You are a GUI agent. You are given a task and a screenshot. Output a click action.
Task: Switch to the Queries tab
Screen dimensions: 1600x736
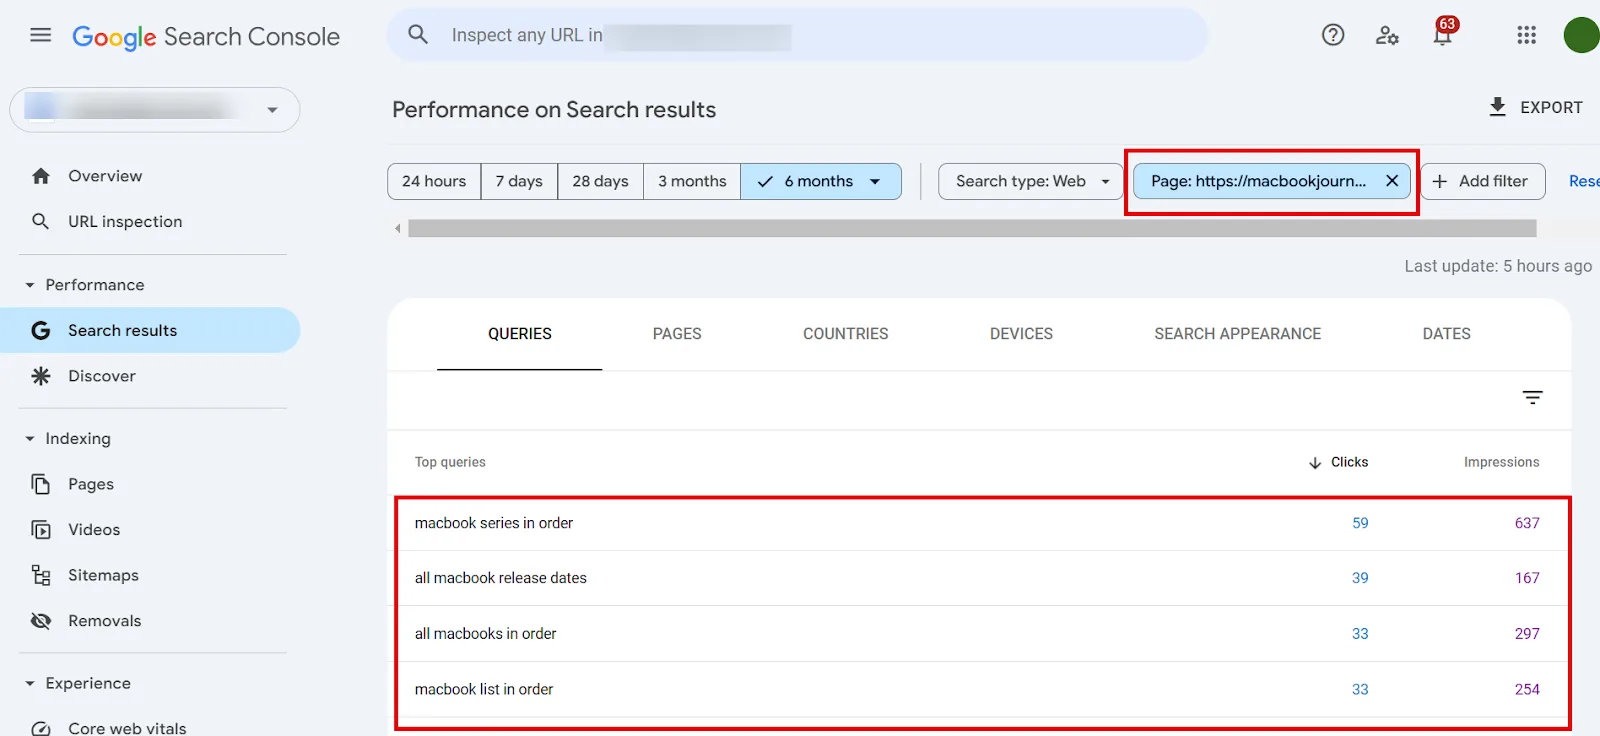point(520,334)
